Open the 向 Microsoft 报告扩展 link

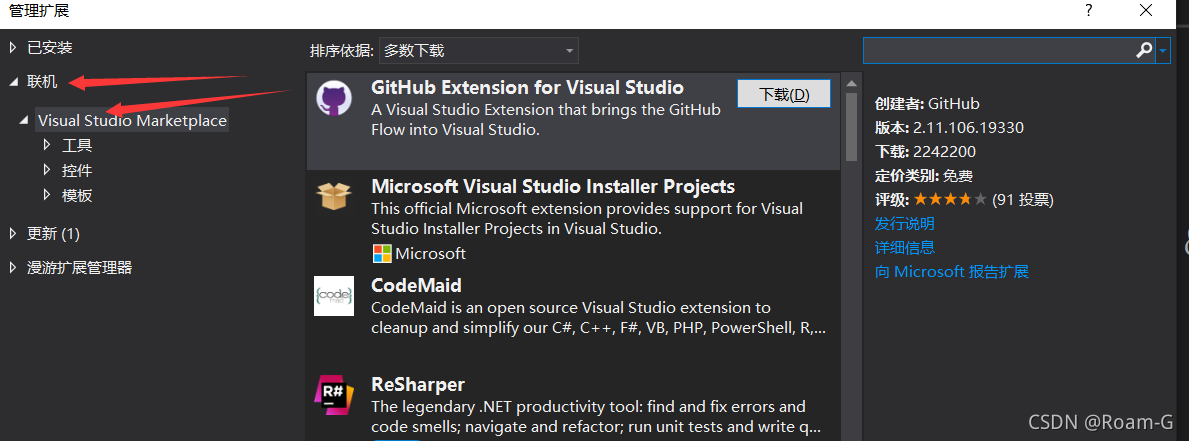click(951, 271)
